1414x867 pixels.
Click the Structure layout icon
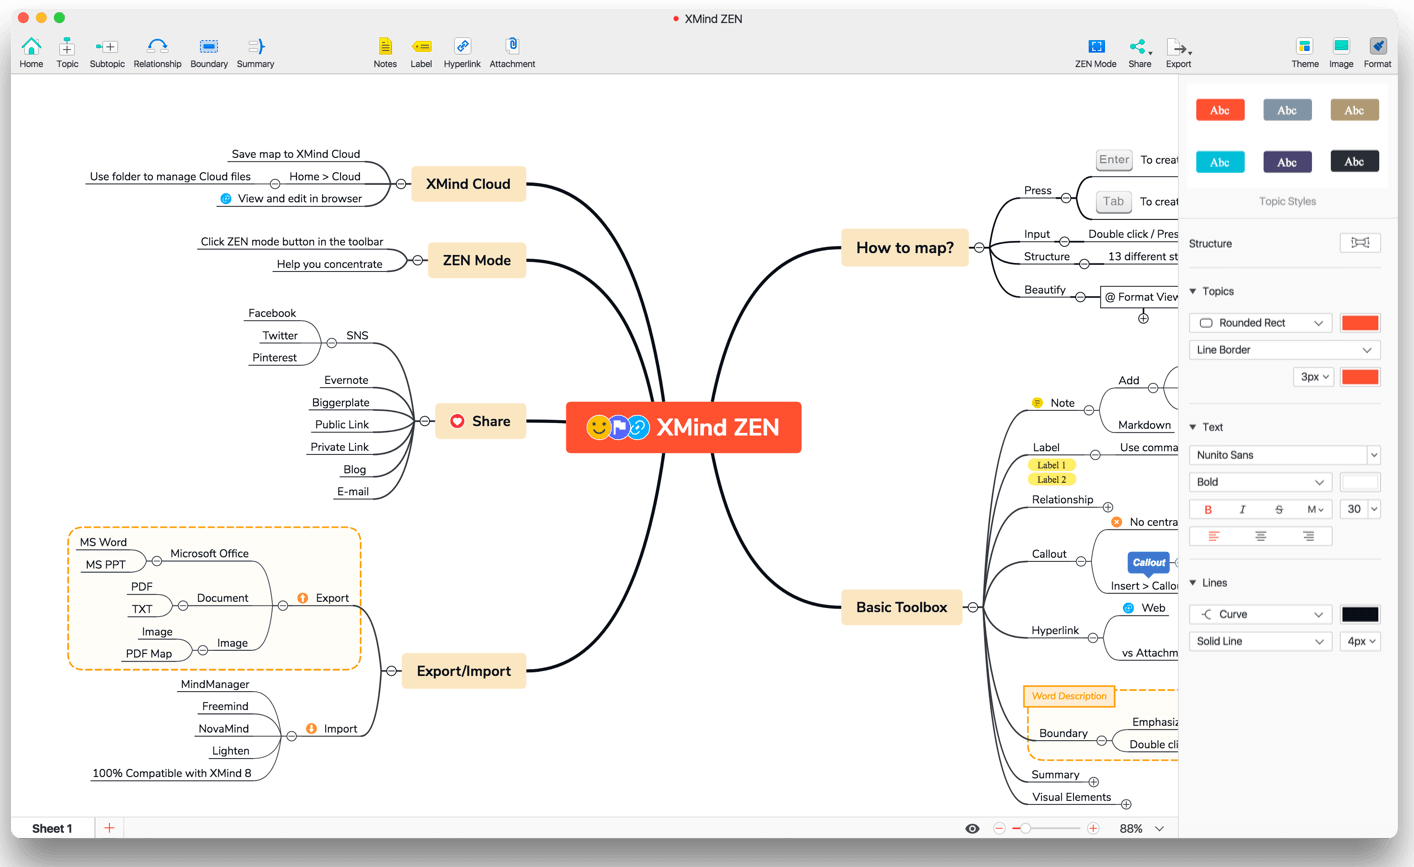(1360, 243)
